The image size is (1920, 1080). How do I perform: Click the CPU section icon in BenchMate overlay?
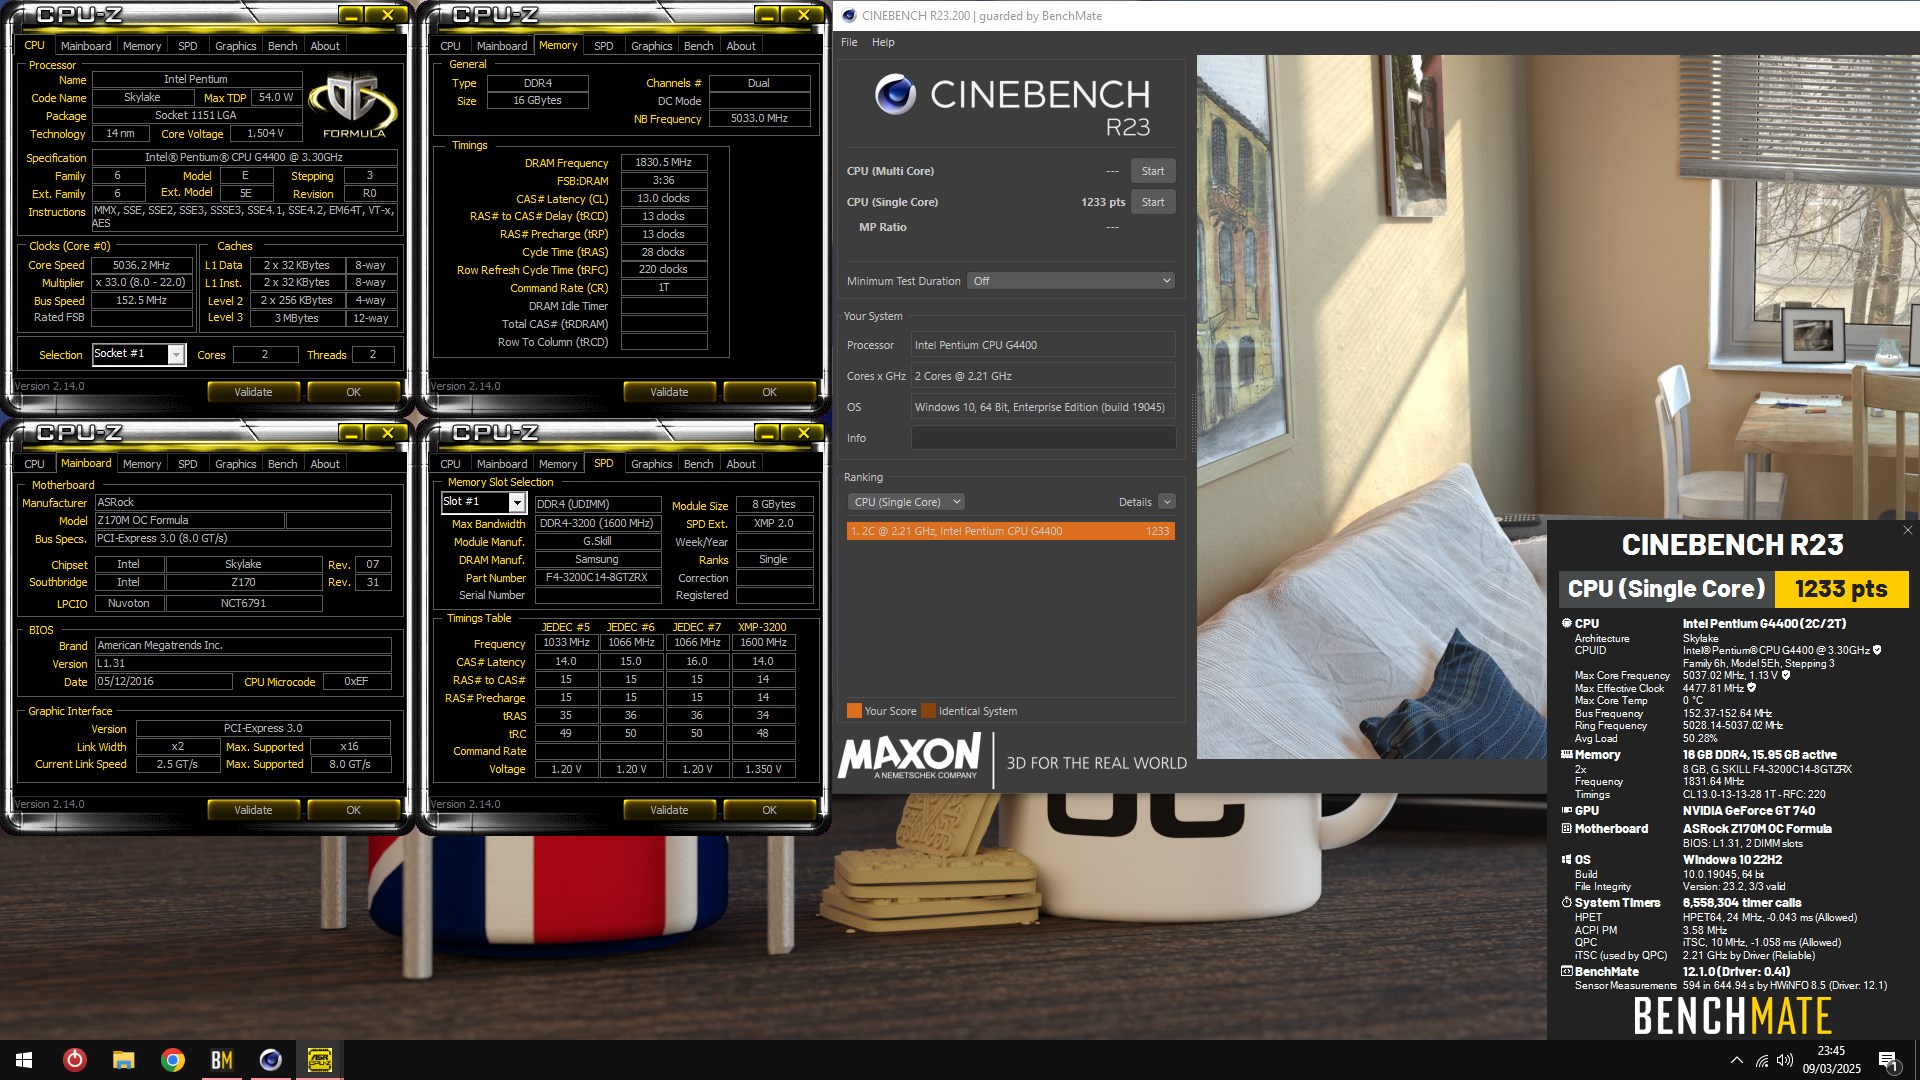coord(1567,623)
